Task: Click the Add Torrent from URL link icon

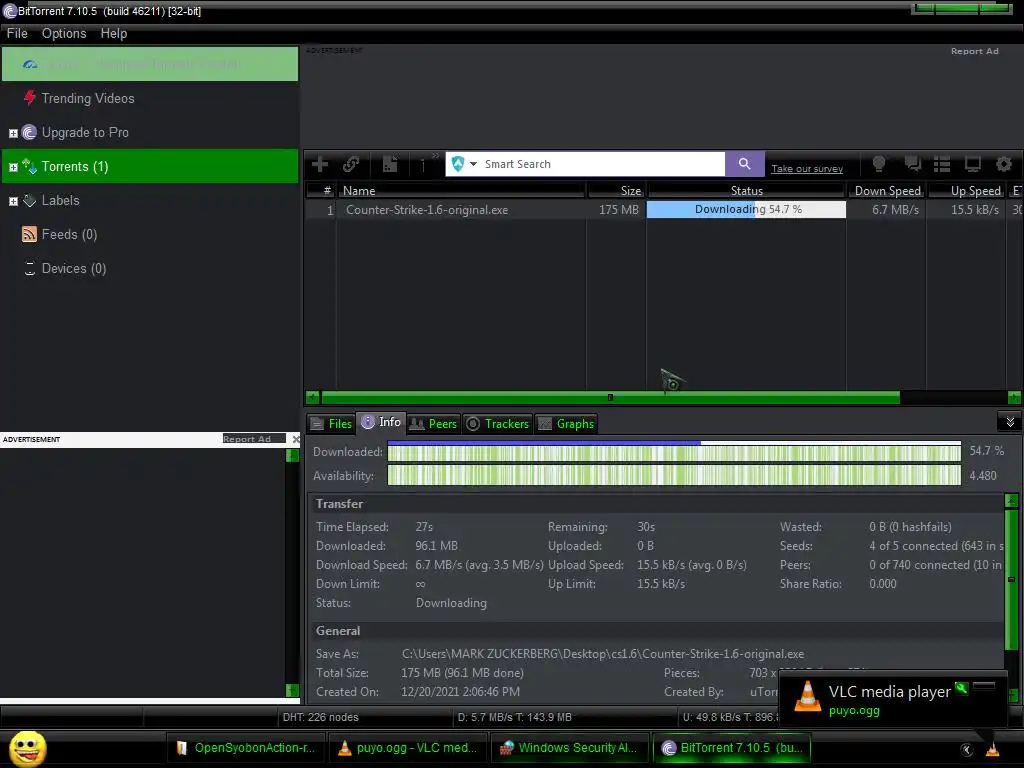Action: [351, 164]
